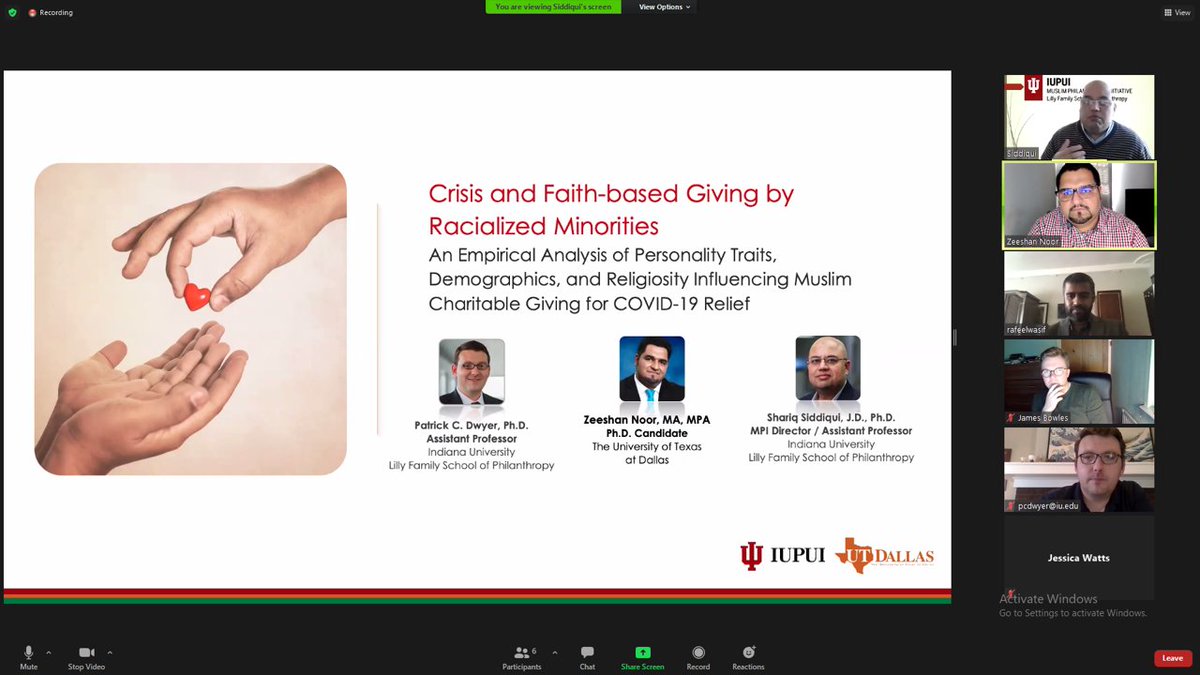Select the Jessica Watts participant tile
Screen dimensions: 1200x675
click(1079, 558)
